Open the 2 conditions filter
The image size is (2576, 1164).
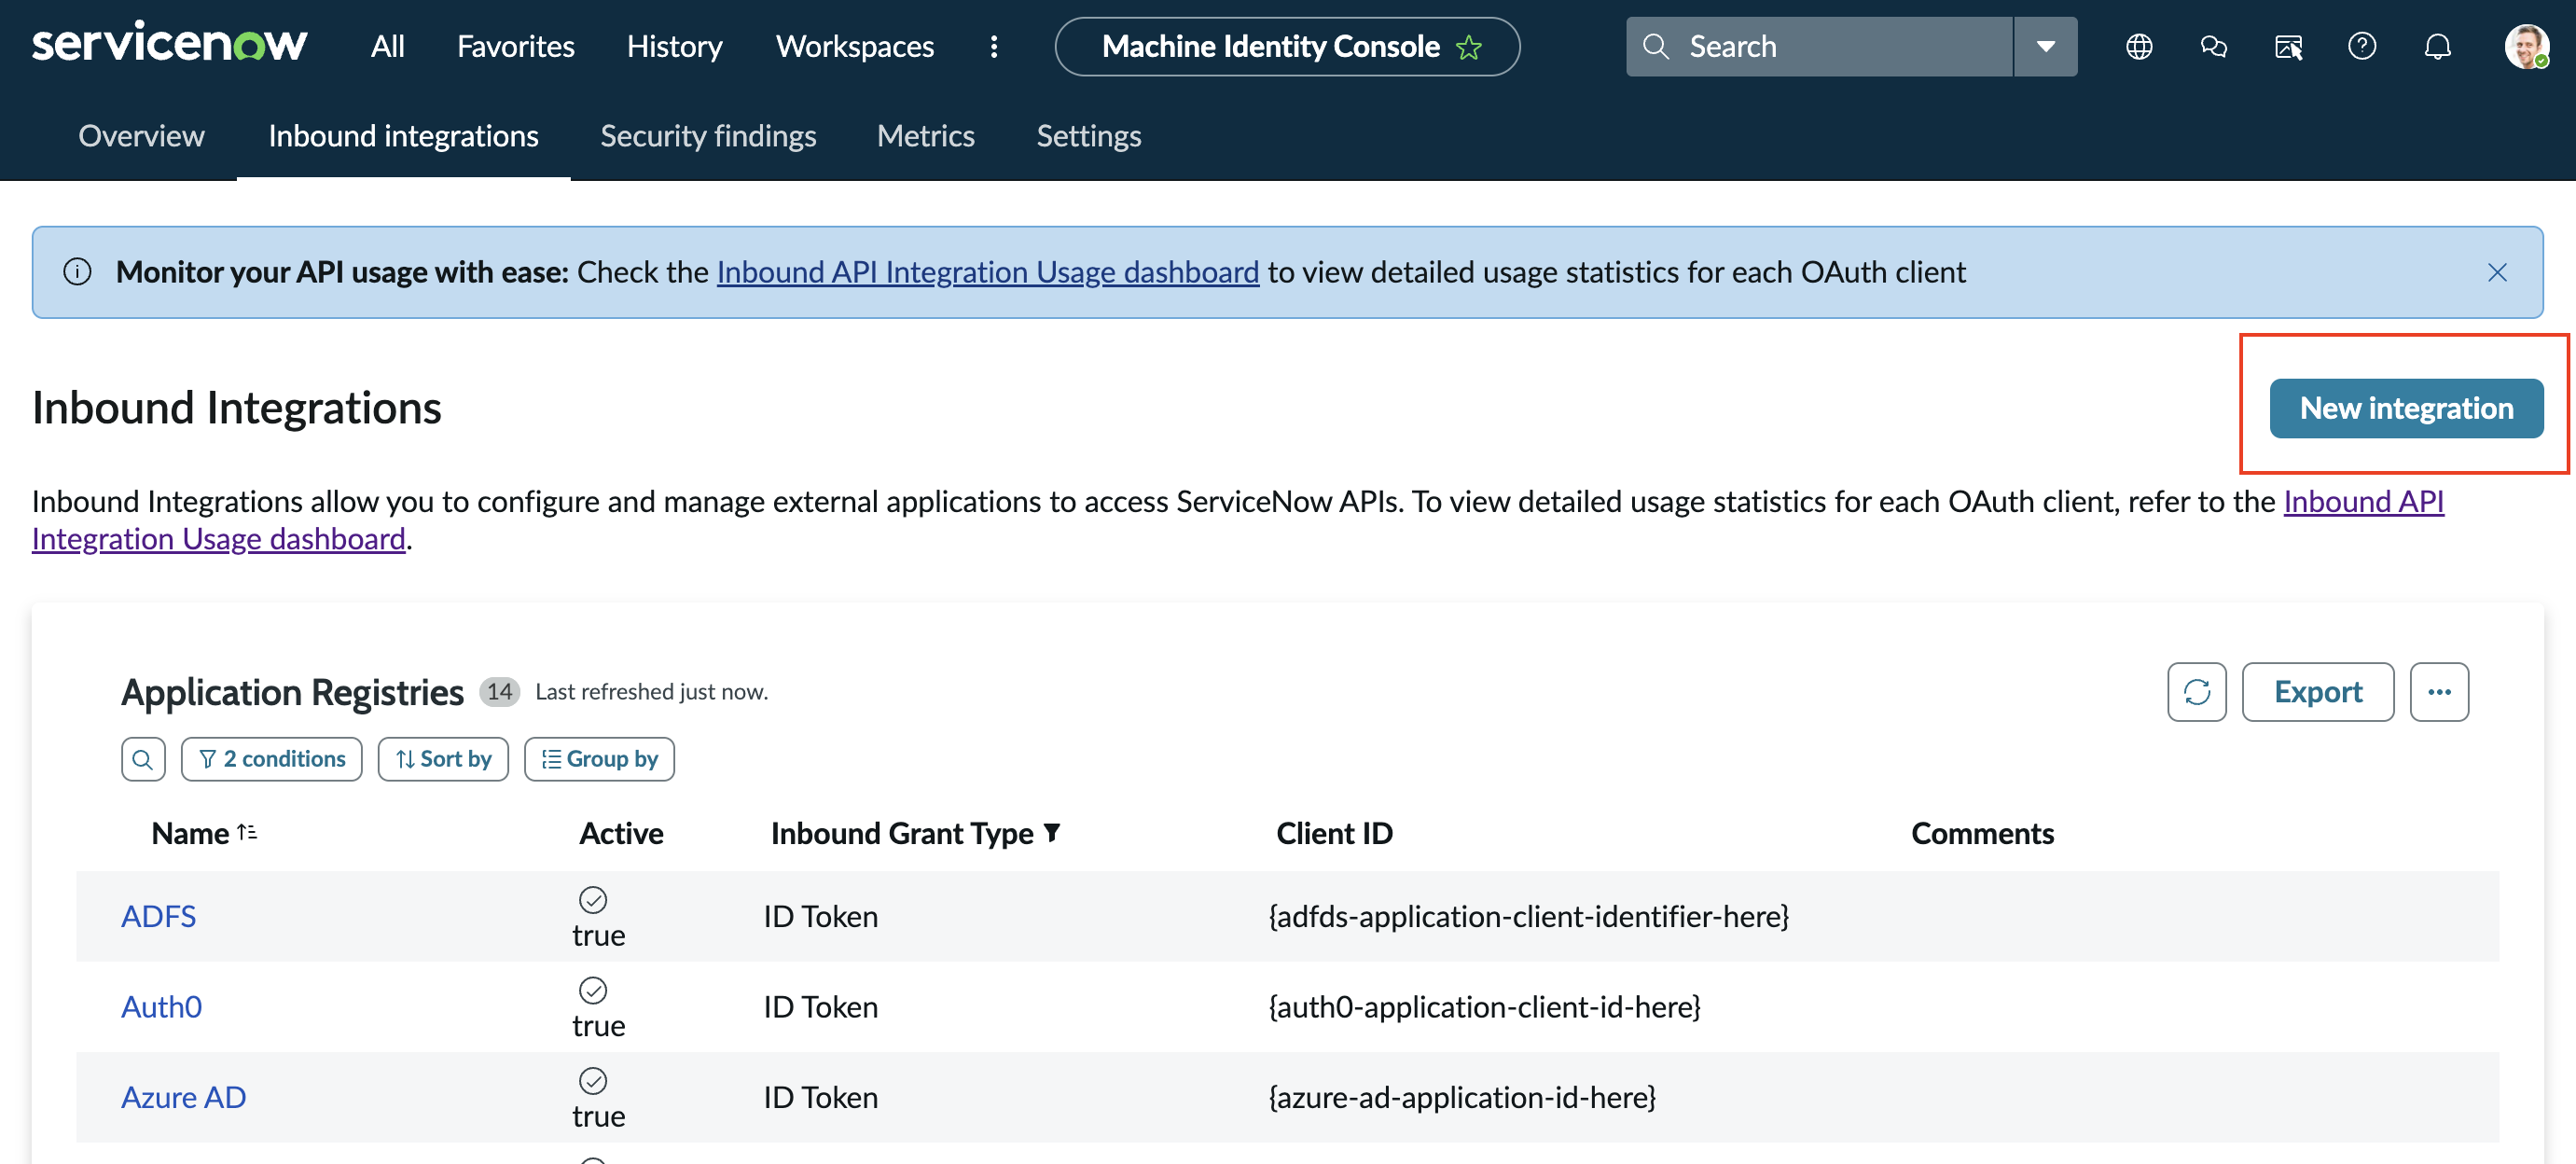272,759
